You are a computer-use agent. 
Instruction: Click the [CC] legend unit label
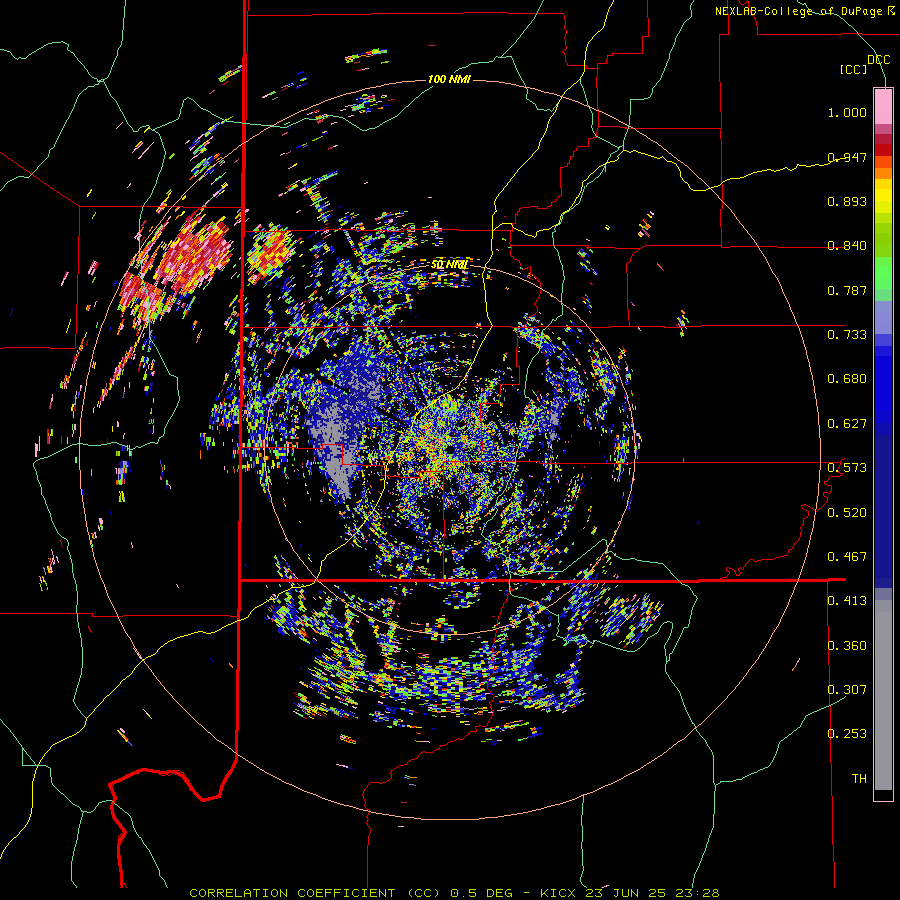(854, 69)
